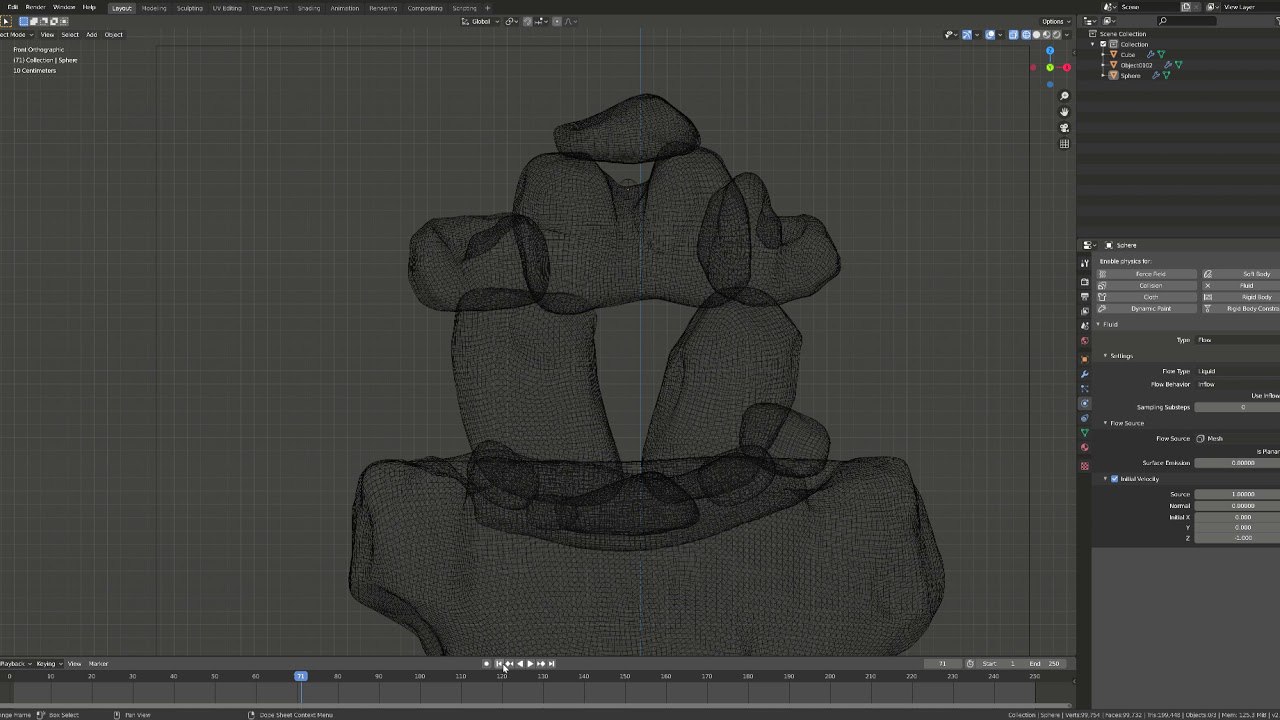Click the pan hand viewport gizmo

[1064, 112]
